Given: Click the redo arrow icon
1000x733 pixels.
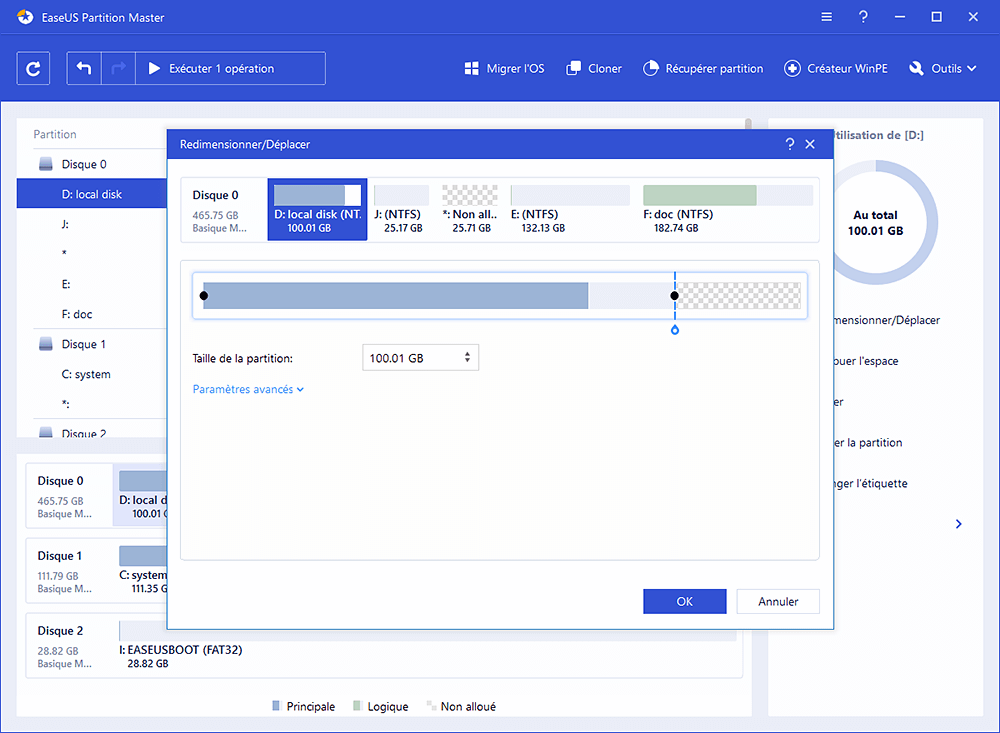Looking at the screenshot, I should click(118, 68).
